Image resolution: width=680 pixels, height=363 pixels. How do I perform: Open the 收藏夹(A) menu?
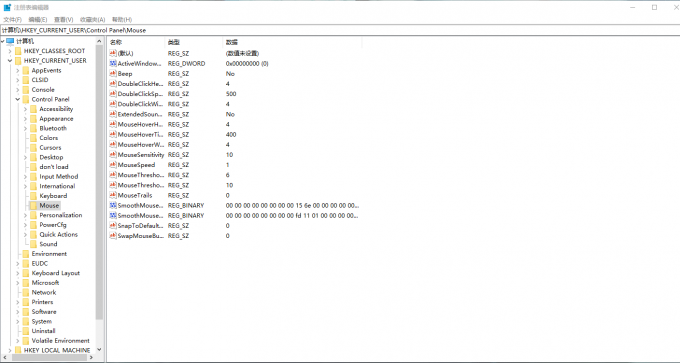pos(92,20)
